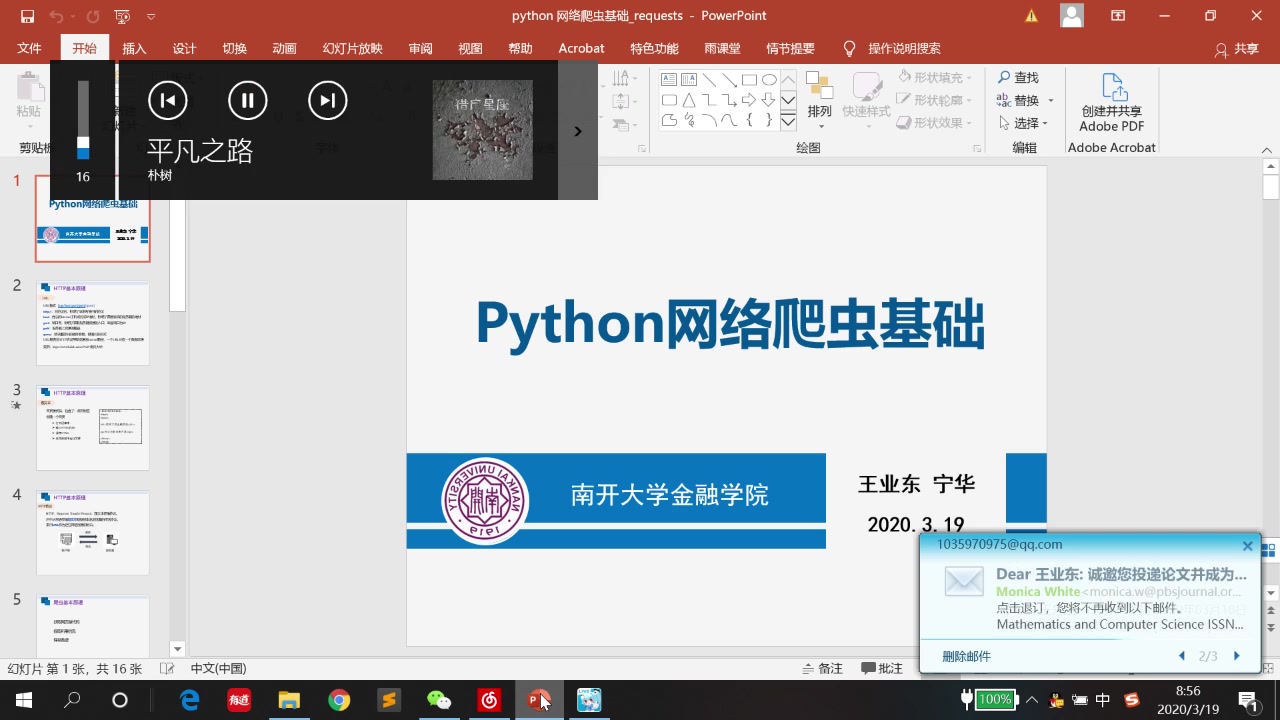Image resolution: width=1280 pixels, height=720 pixels.
Task: Click 删除邮件 in the mail notification
Action: [966, 655]
